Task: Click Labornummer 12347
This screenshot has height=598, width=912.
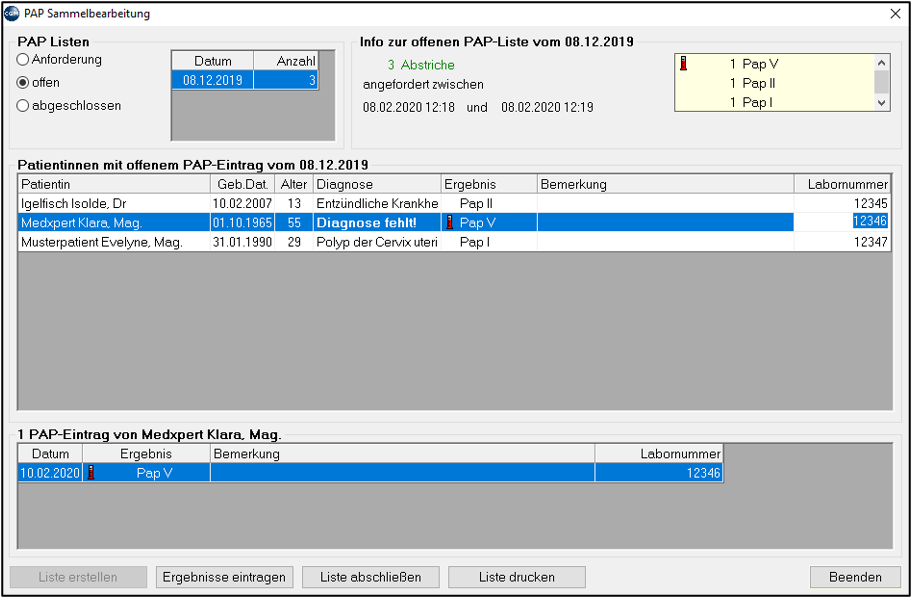Action: 842,242
